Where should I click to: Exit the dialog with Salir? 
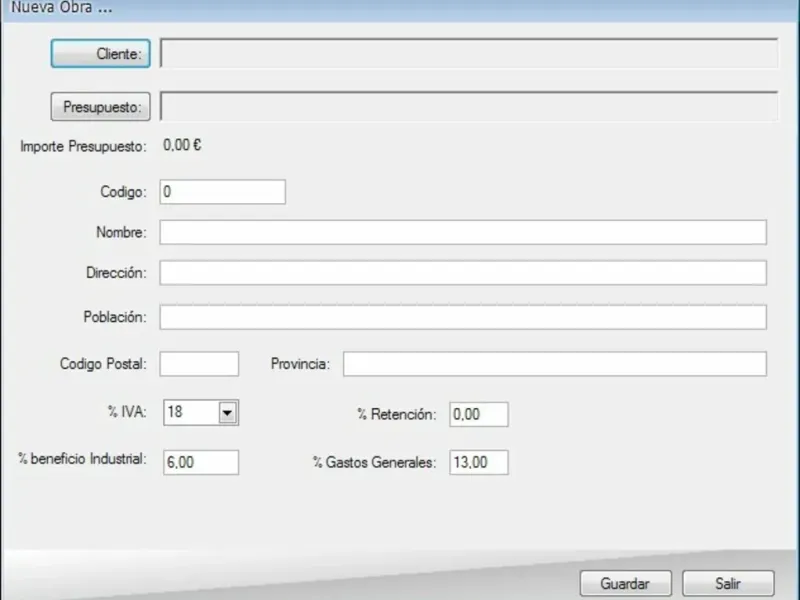728,583
